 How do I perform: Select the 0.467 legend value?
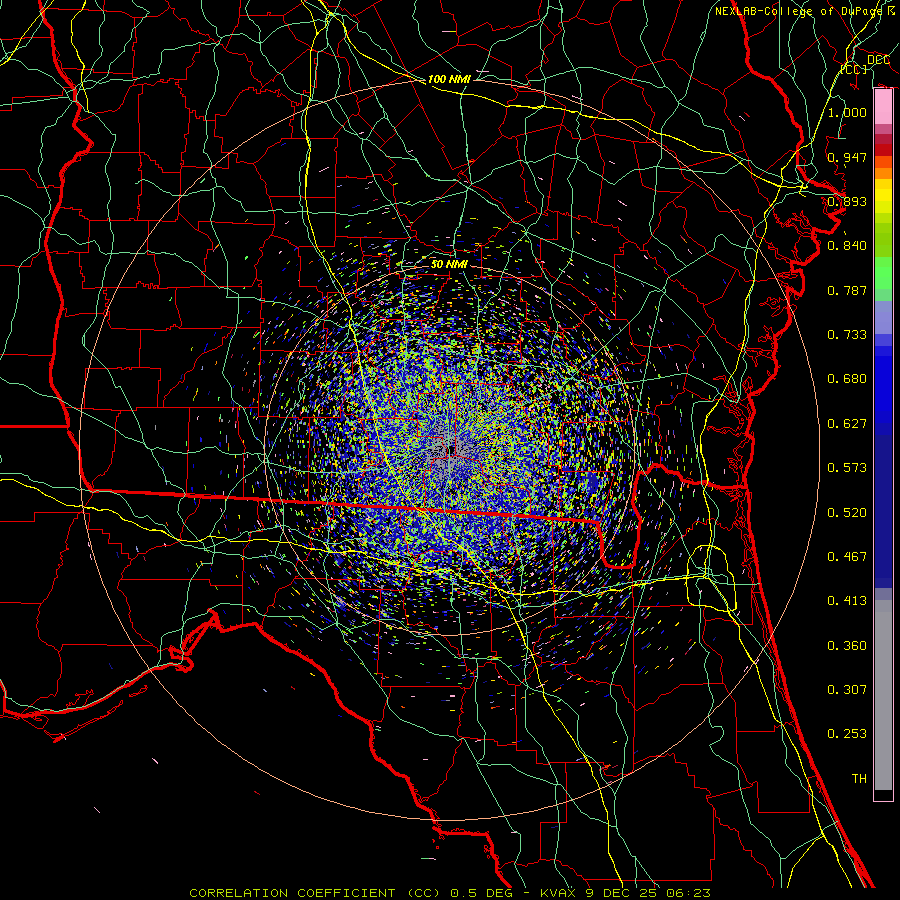(x=847, y=557)
